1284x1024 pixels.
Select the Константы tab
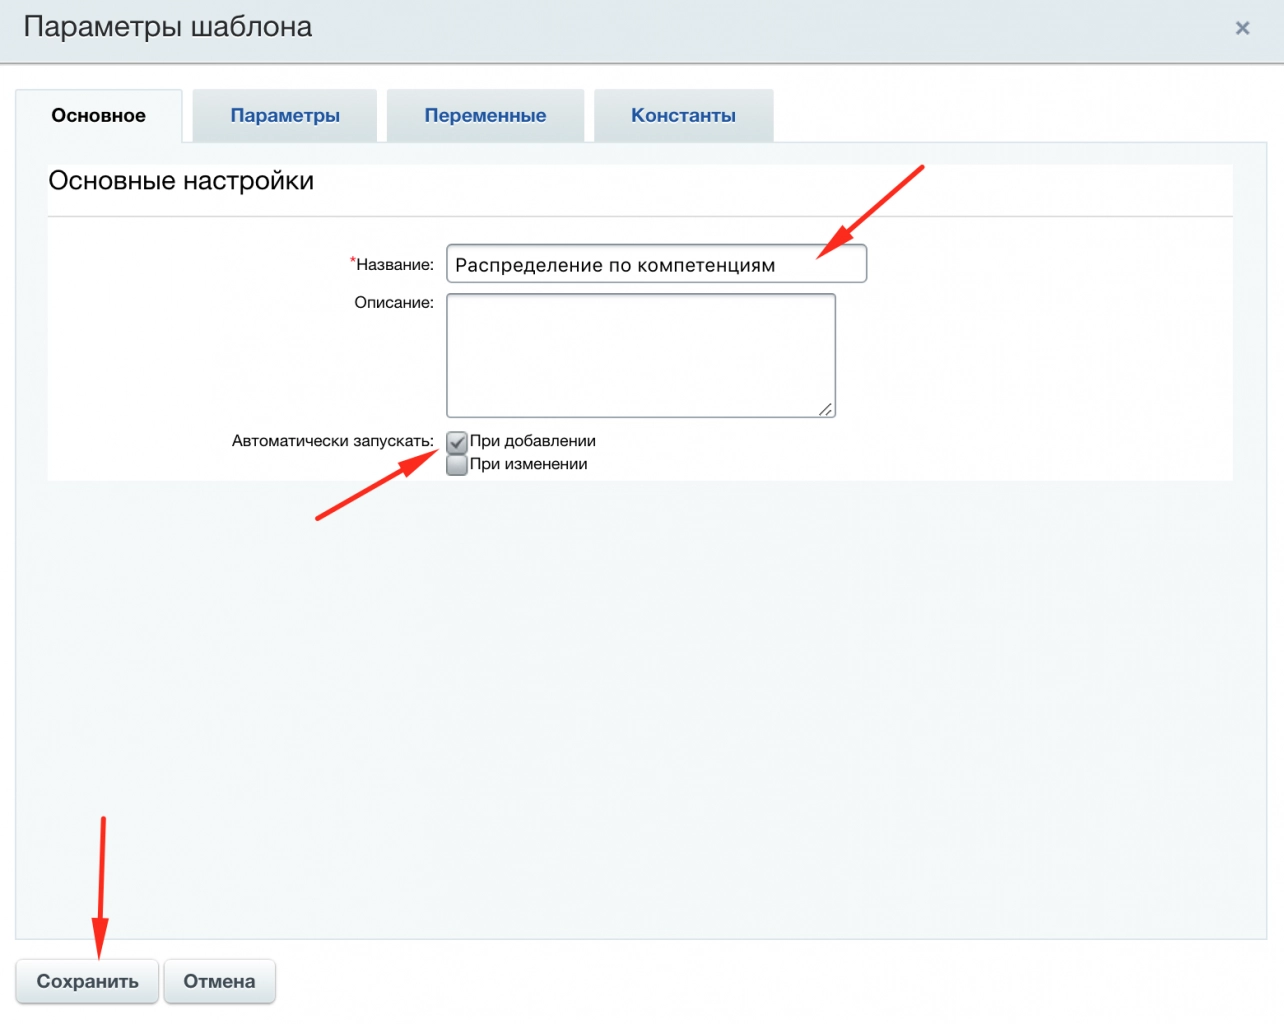683,116
